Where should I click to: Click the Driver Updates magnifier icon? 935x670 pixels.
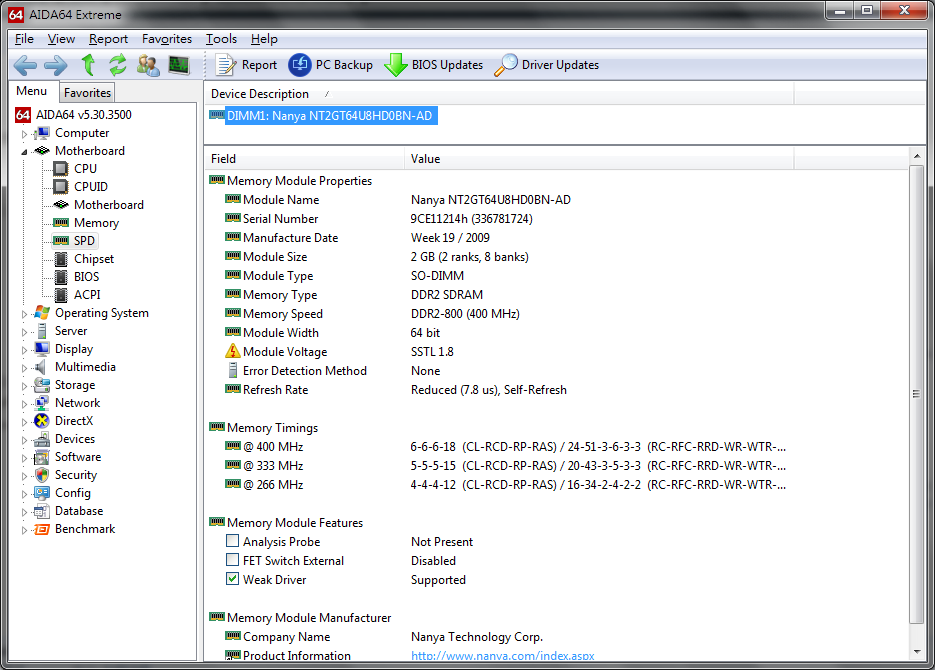[506, 65]
